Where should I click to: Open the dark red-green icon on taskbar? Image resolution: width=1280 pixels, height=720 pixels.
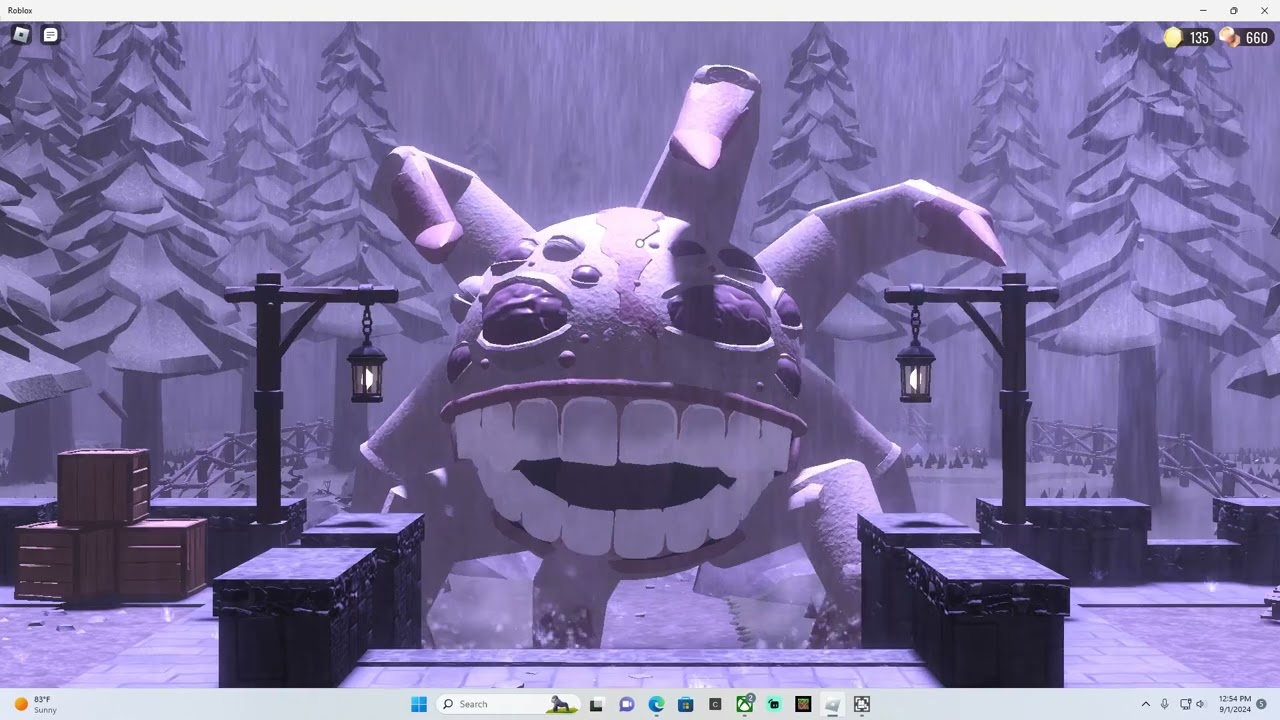803,704
